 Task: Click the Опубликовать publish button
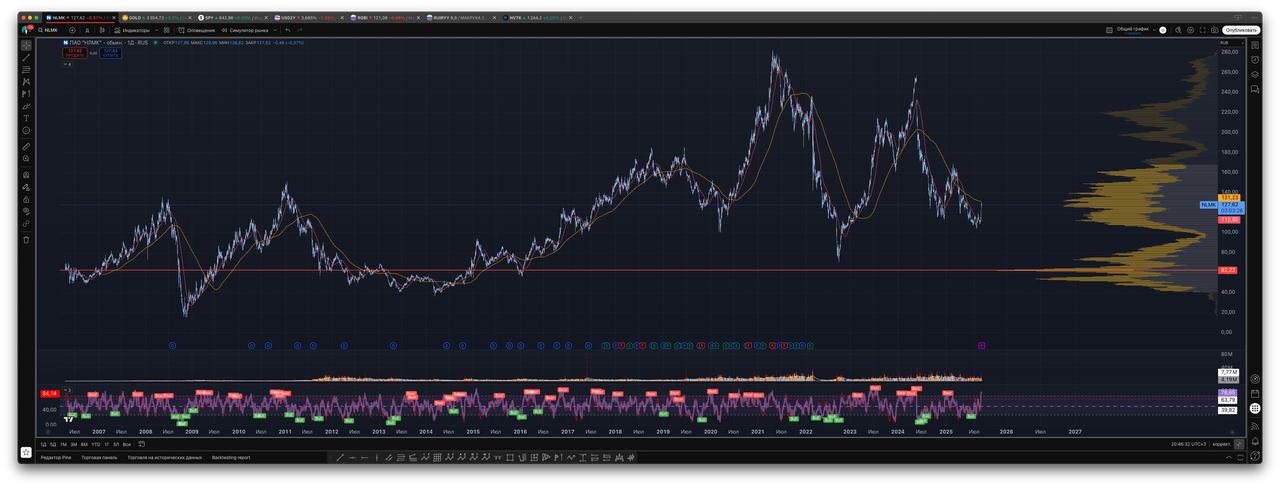point(1240,30)
